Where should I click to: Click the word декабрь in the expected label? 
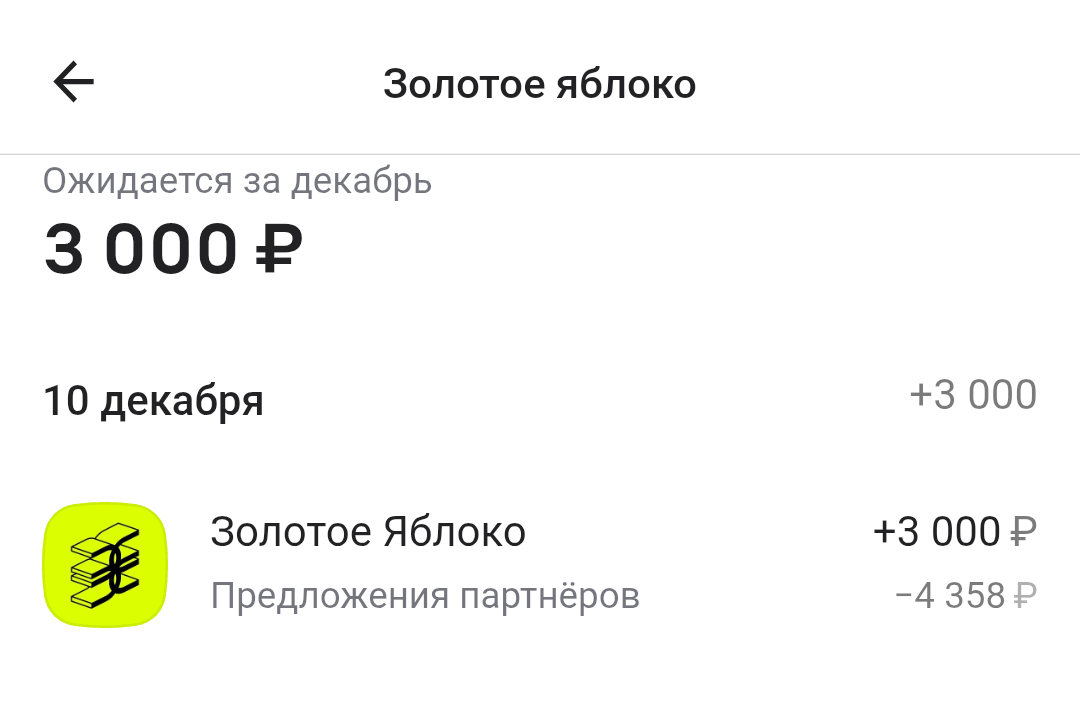pyautogui.click(x=361, y=182)
